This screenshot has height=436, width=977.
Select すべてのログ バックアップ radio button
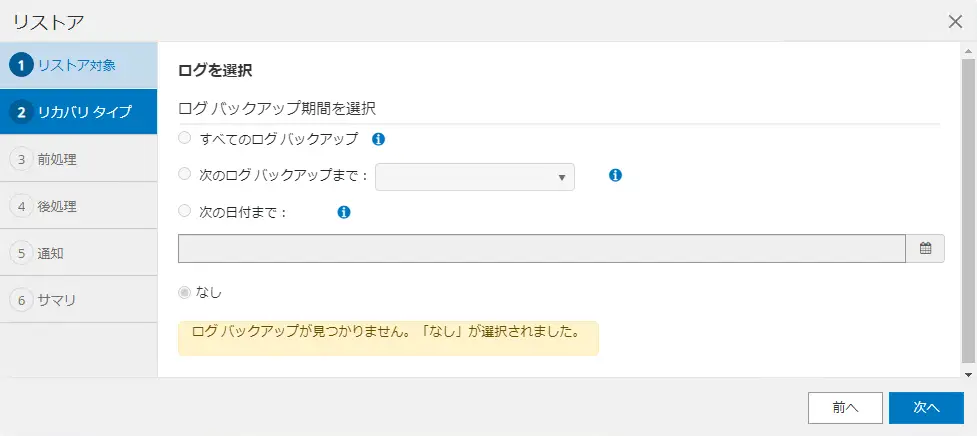(x=184, y=138)
